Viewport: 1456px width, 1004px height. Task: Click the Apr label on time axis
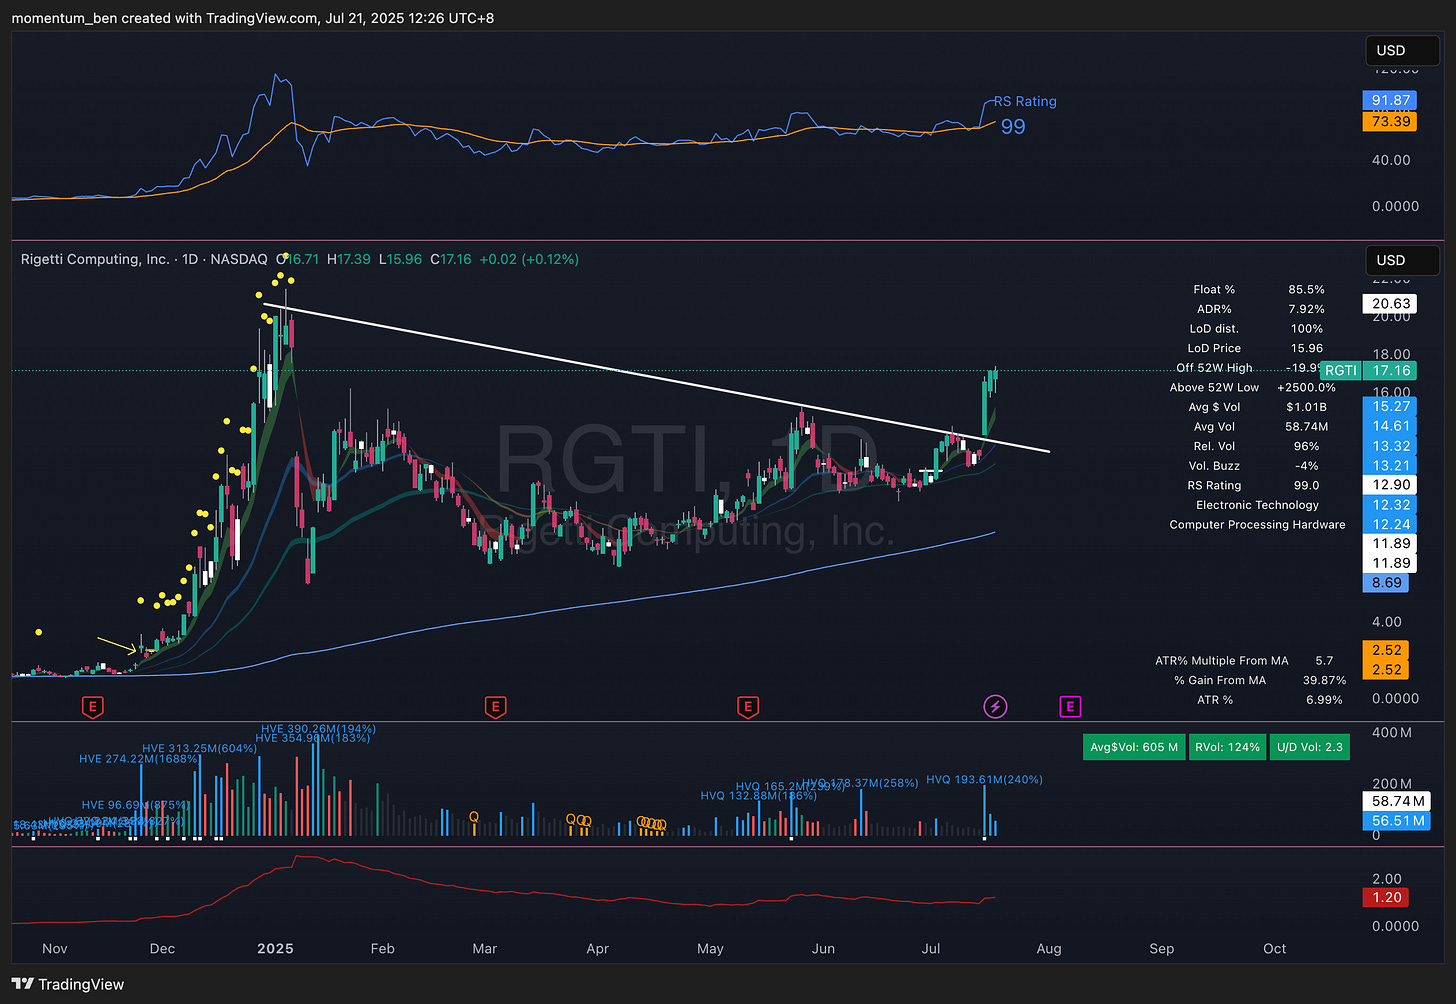598,948
